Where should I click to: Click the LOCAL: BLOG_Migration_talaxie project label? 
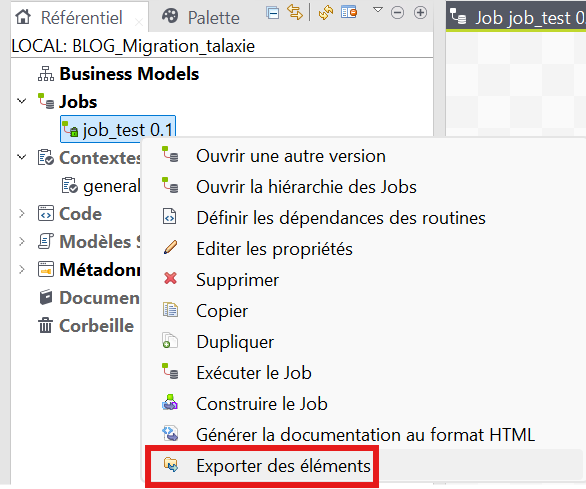133,46
